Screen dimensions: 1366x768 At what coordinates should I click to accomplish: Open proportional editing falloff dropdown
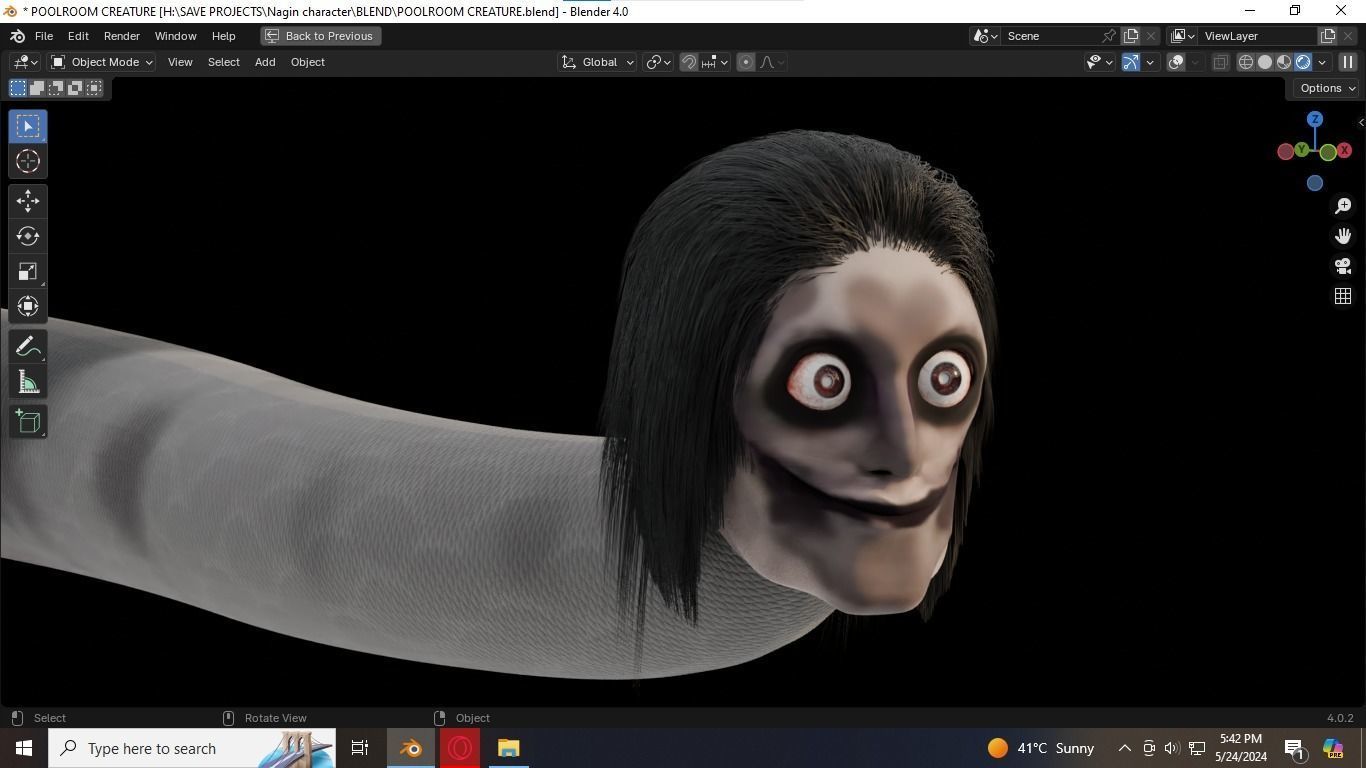click(x=772, y=62)
